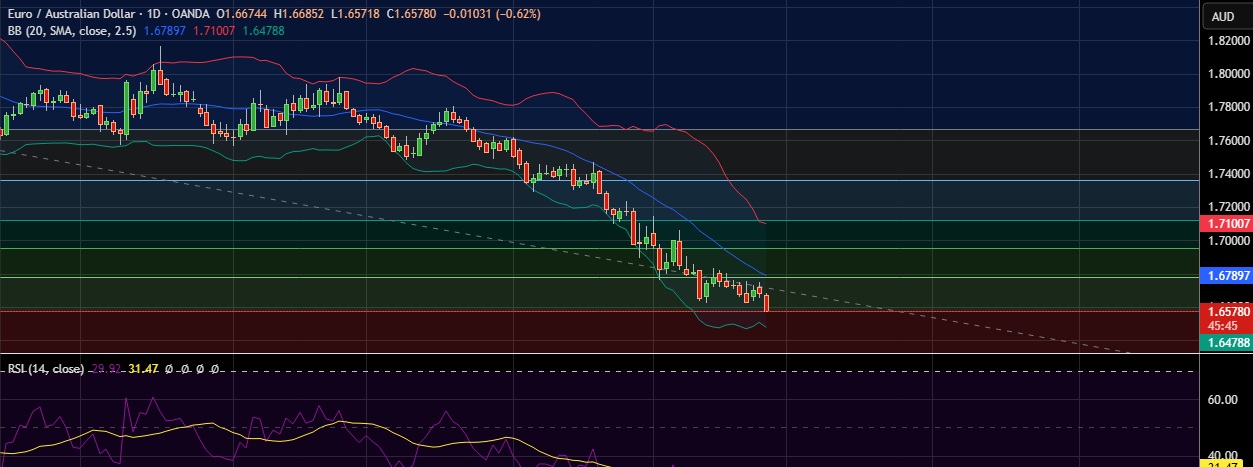Click the BB upper value 1.71007 in legend
This screenshot has width=1253, height=467.
coord(223,32)
